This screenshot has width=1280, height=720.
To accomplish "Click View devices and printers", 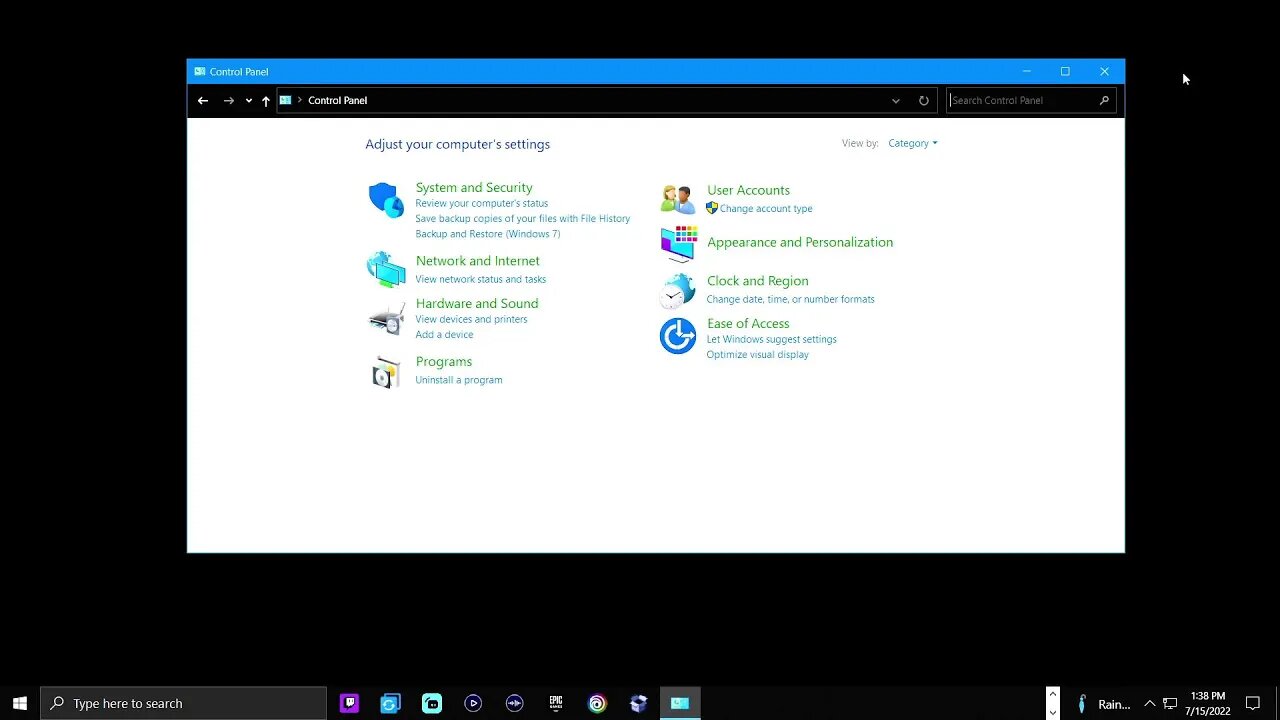I will (x=472, y=319).
